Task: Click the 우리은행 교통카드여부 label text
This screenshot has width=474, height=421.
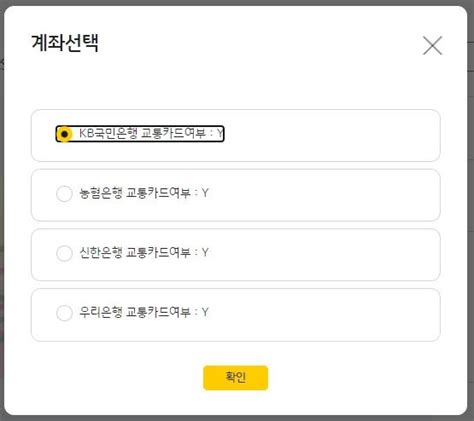Action: (135, 312)
